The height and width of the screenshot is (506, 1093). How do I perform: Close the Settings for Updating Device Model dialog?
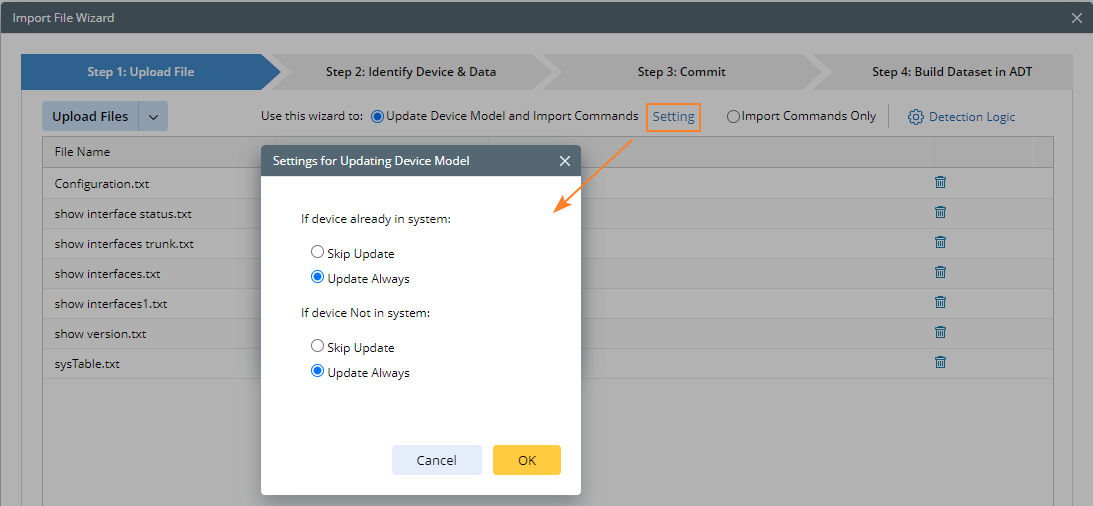click(565, 161)
